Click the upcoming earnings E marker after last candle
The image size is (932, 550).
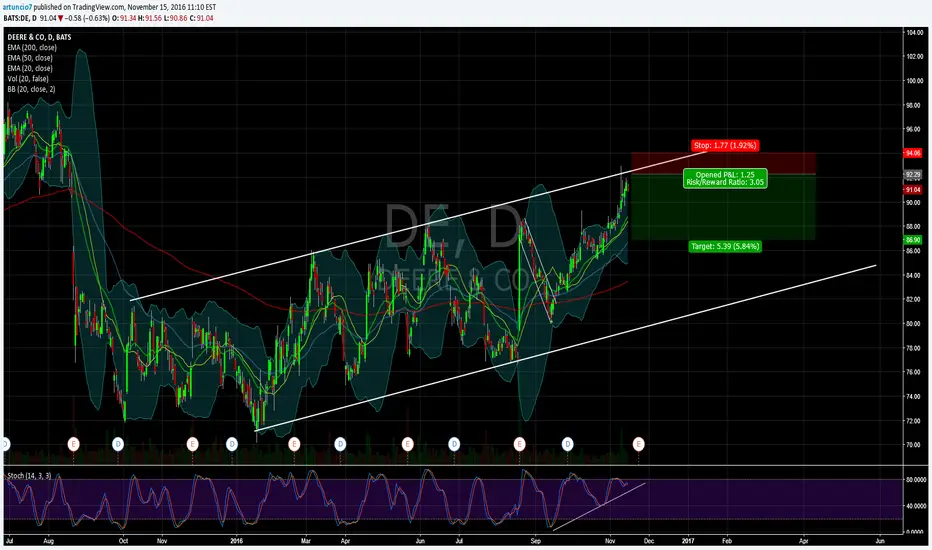point(638,444)
